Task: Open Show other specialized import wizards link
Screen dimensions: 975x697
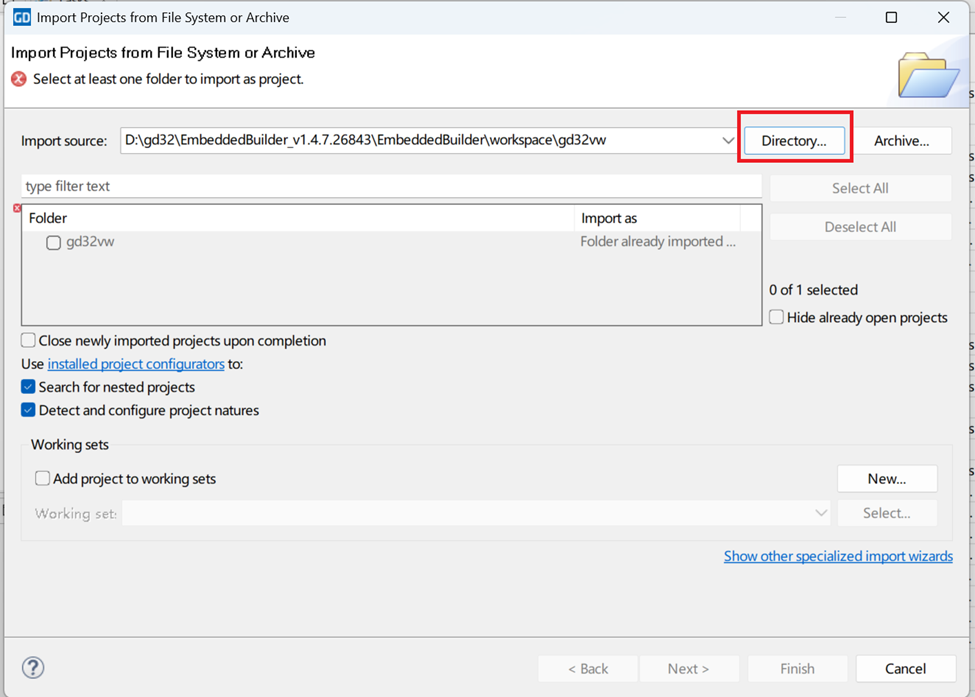Action: coord(838,556)
